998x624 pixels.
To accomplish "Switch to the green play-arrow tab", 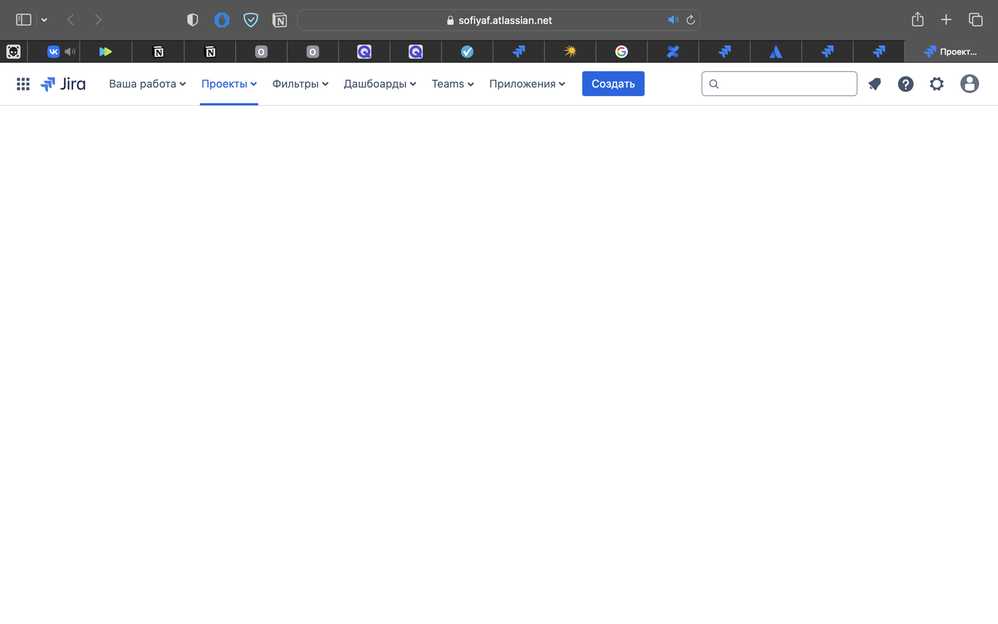I will coord(106,52).
